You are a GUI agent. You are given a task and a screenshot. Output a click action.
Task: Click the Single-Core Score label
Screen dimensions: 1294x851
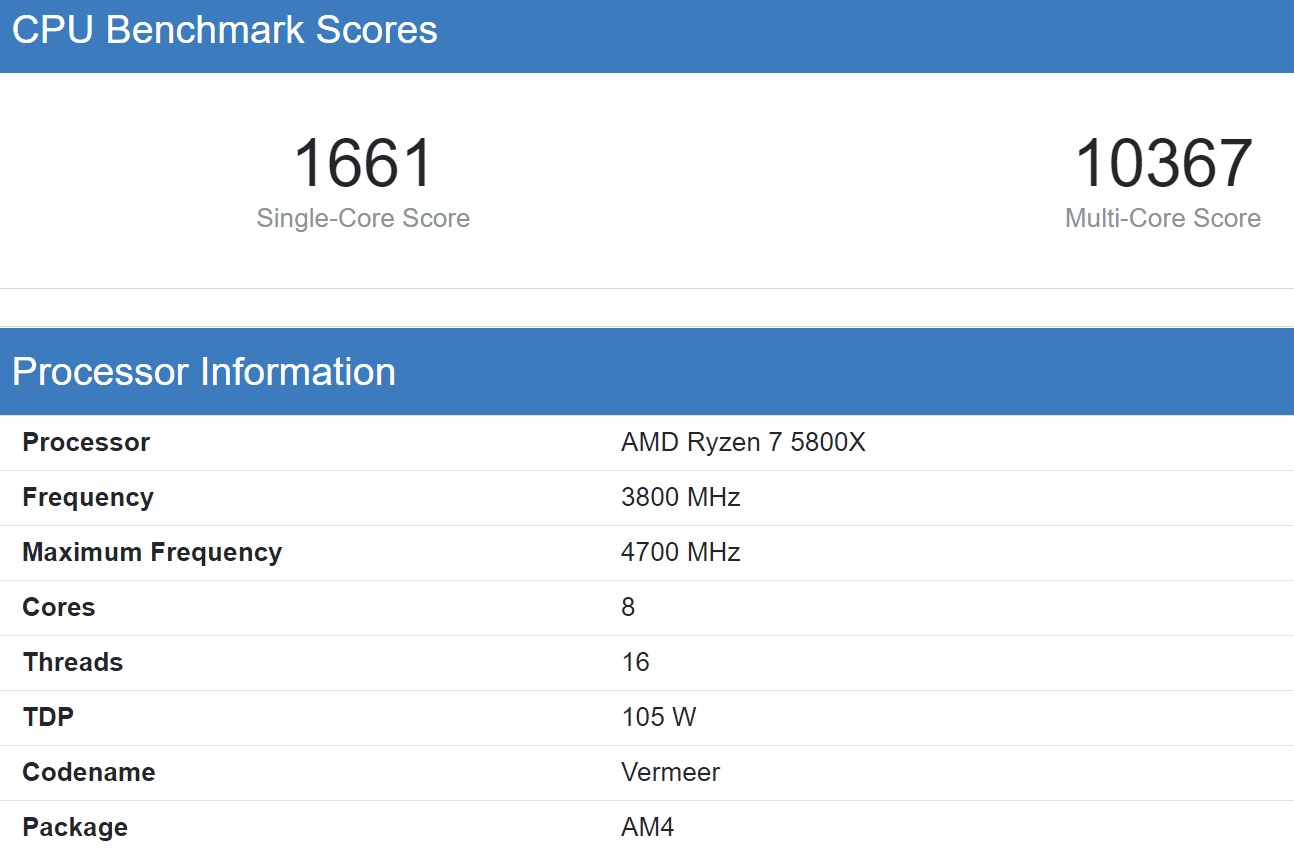pos(363,218)
